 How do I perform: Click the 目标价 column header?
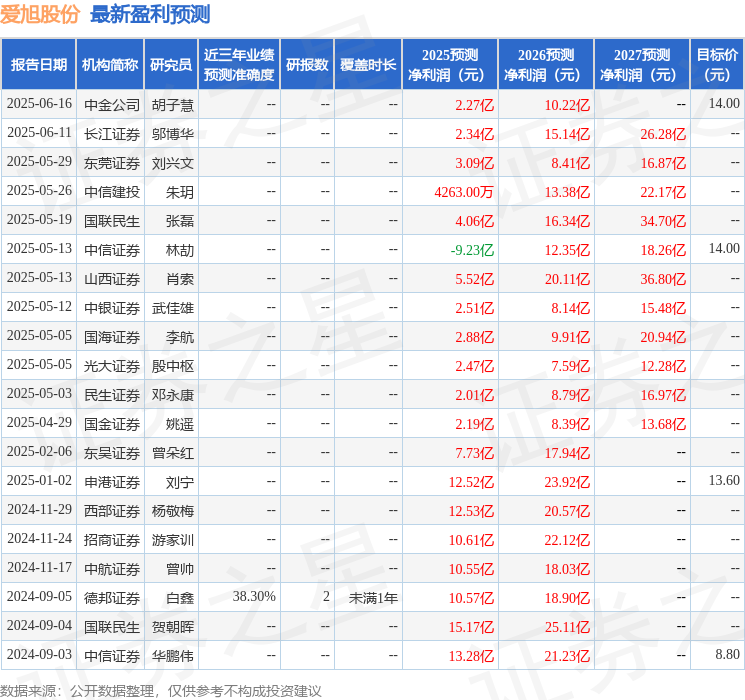point(716,65)
